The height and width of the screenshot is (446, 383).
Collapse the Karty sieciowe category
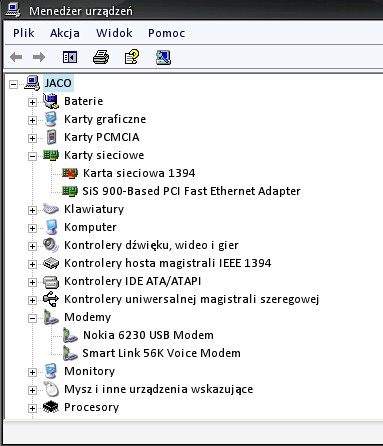(32, 156)
